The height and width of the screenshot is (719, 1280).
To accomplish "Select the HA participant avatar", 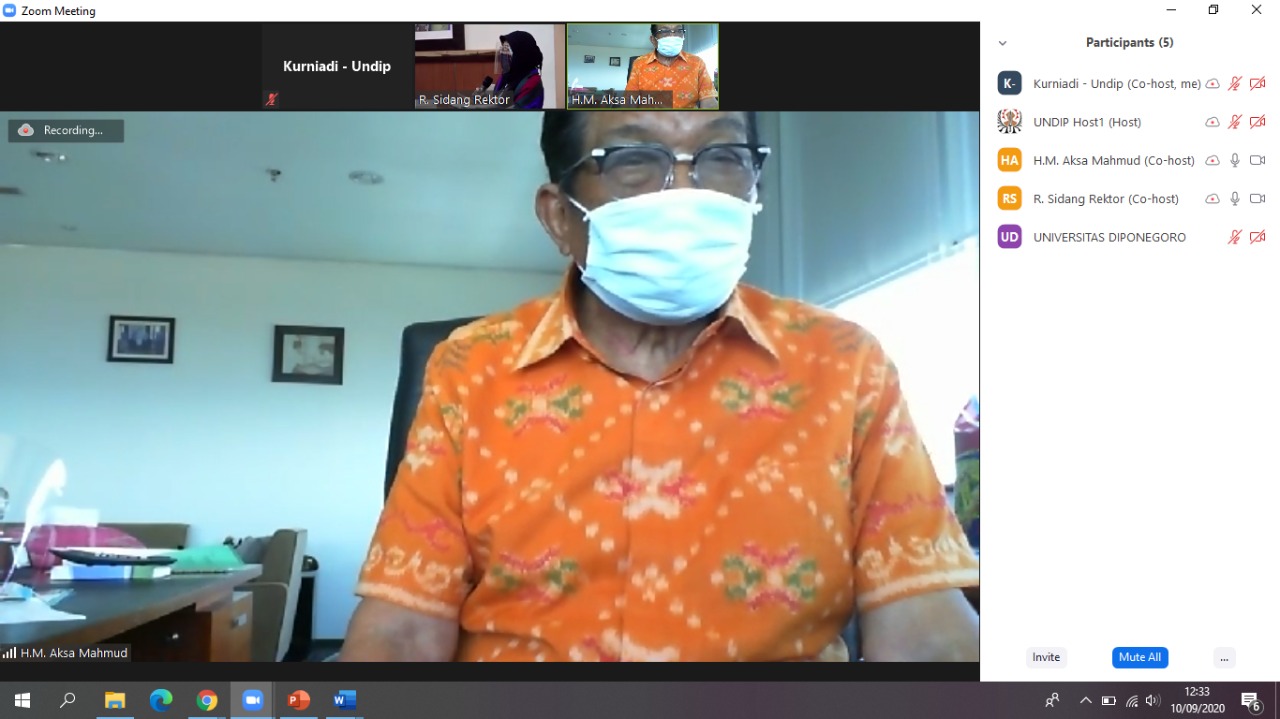I will point(1010,160).
